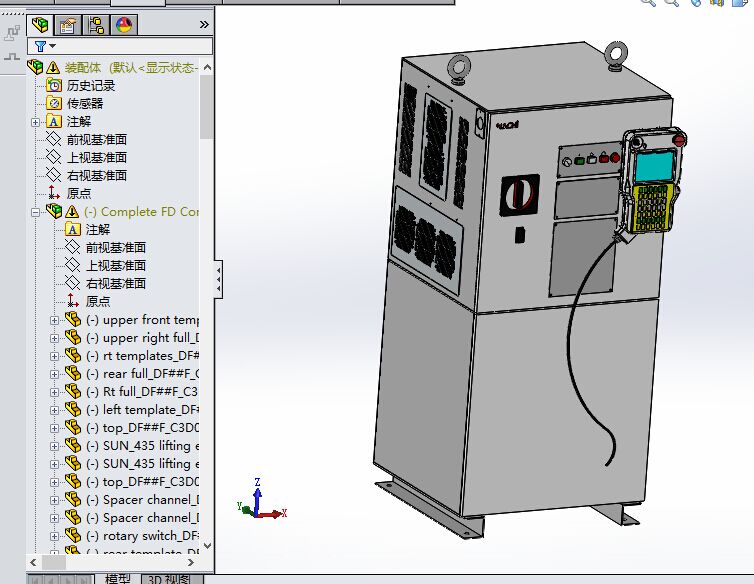
Task: Click the lower line tool icon in left strip
Action: (12, 57)
